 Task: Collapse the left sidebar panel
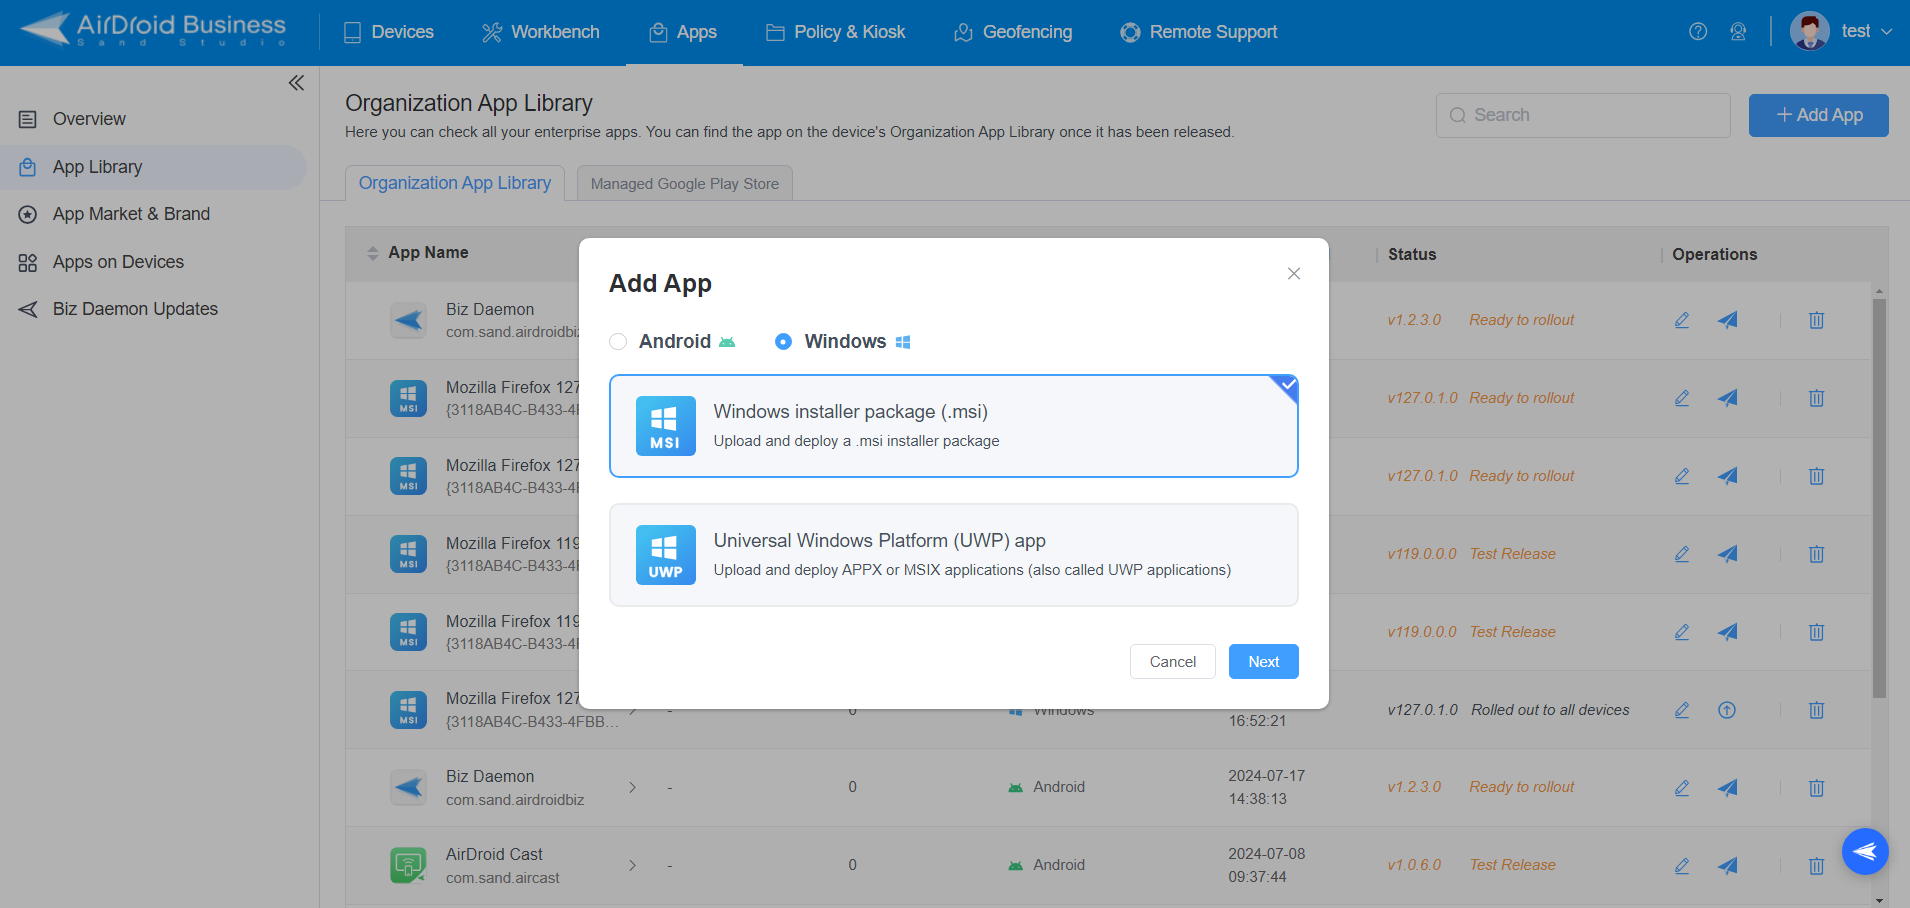coord(295,83)
